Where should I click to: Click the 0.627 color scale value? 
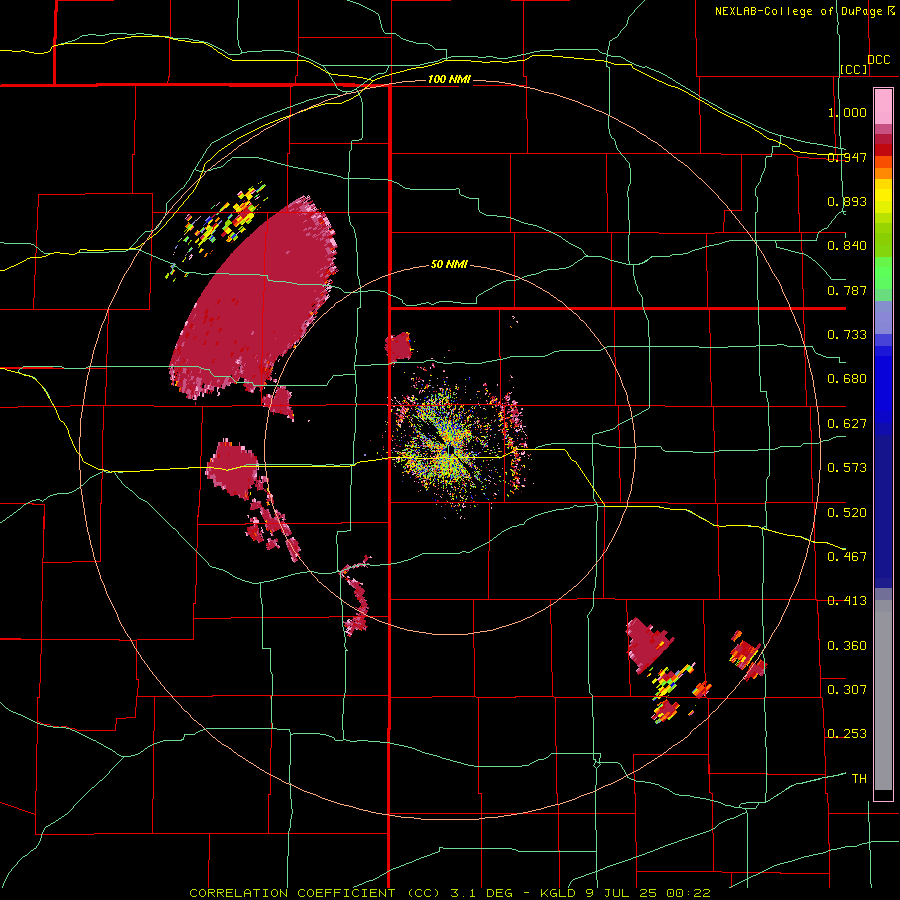[847, 424]
